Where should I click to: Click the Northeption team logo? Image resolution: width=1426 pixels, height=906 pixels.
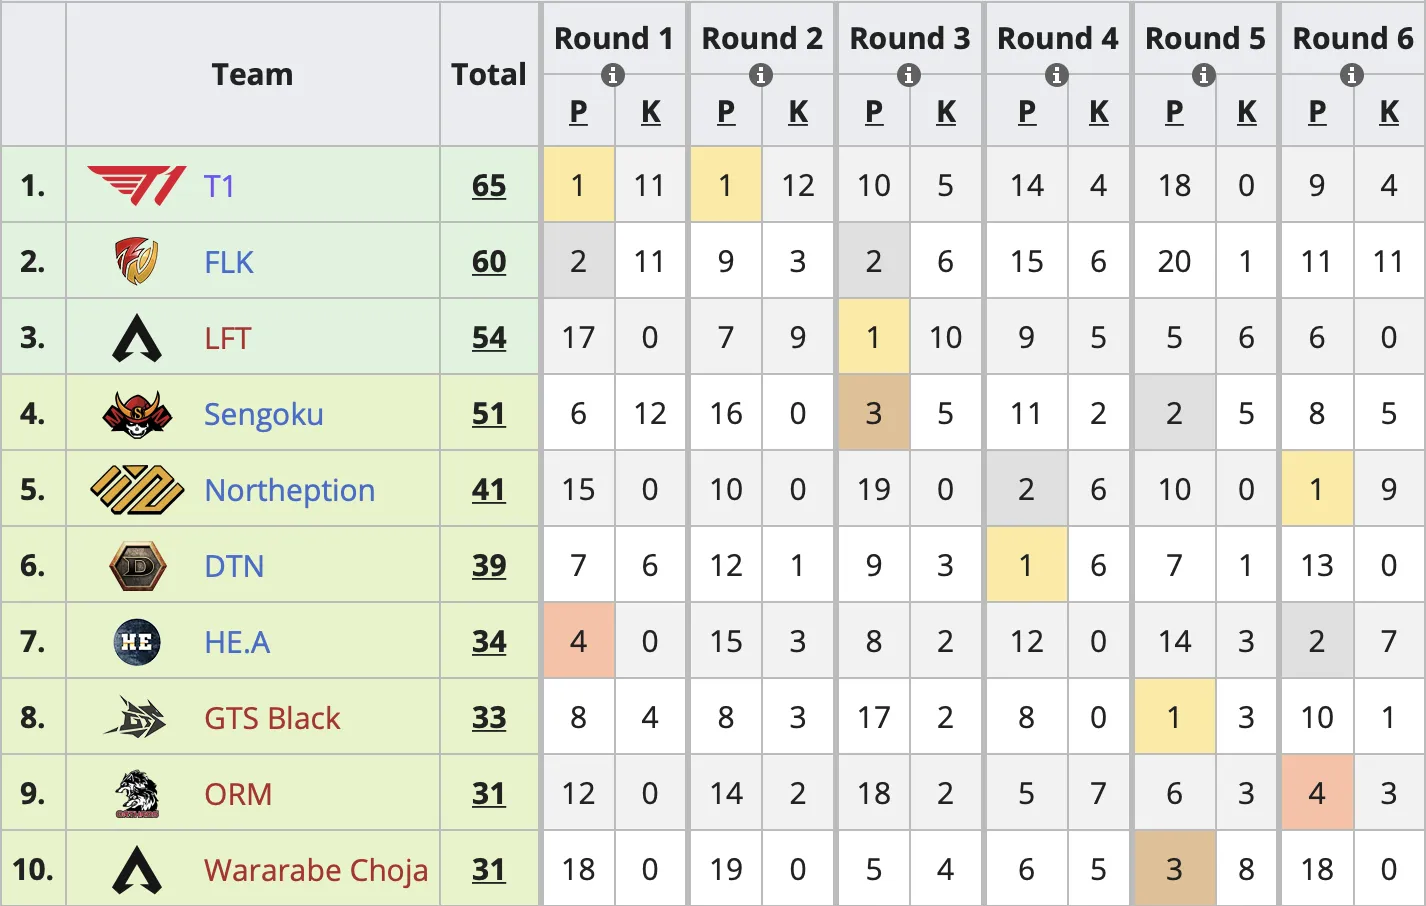tap(137, 490)
